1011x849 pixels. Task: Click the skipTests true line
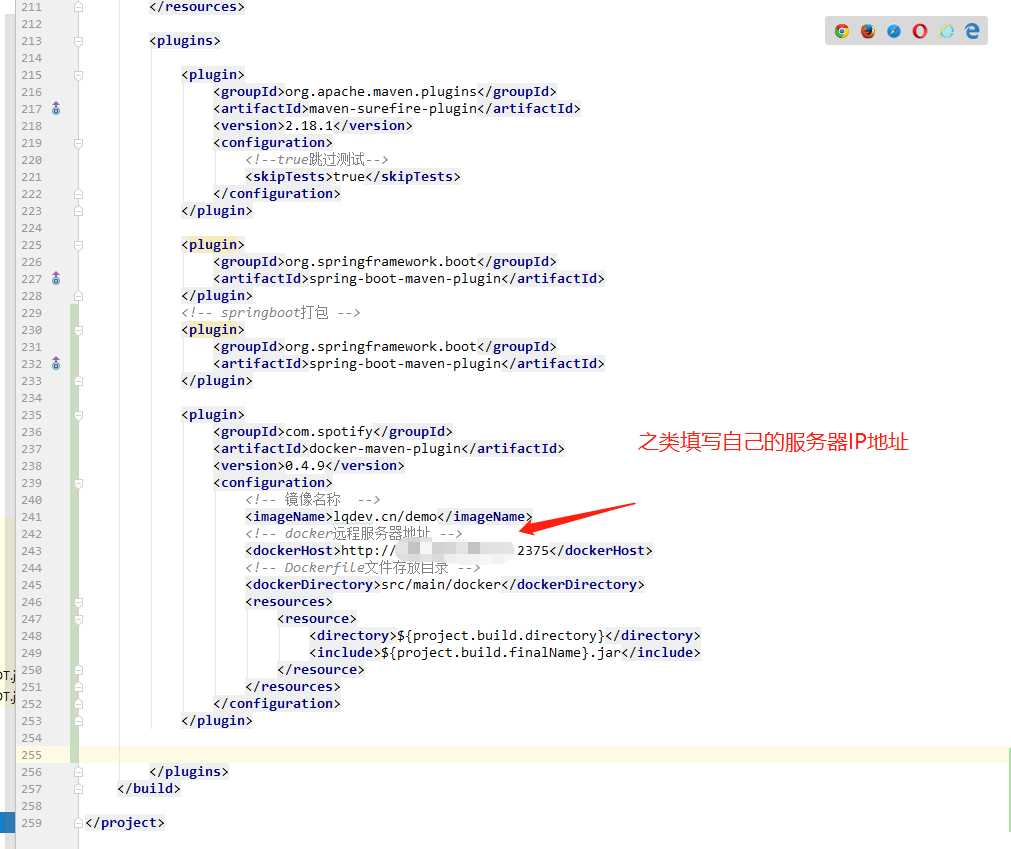pos(353,177)
